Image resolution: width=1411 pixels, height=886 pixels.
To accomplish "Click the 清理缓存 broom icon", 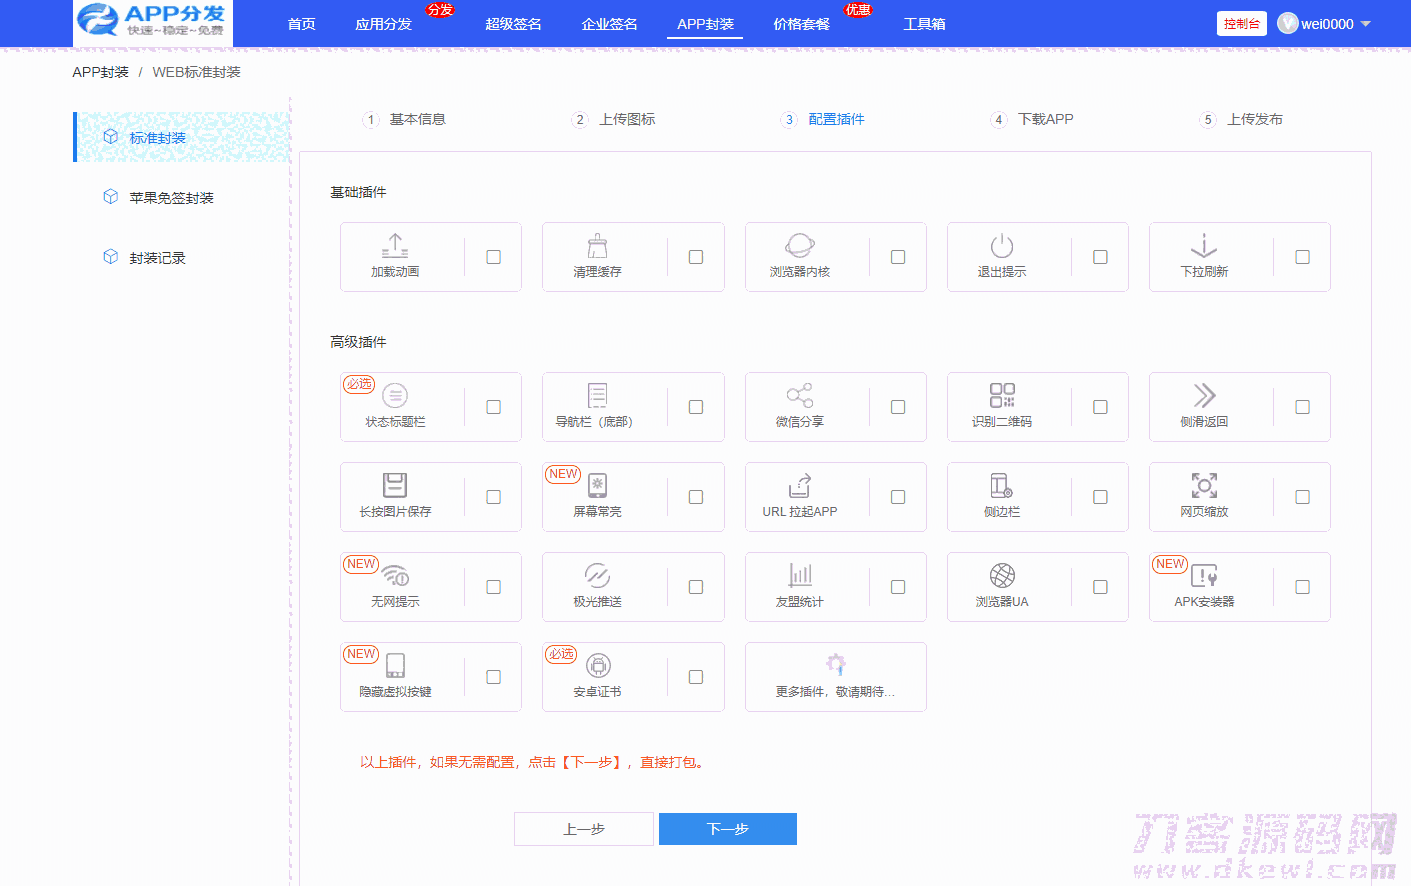I will (x=597, y=246).
